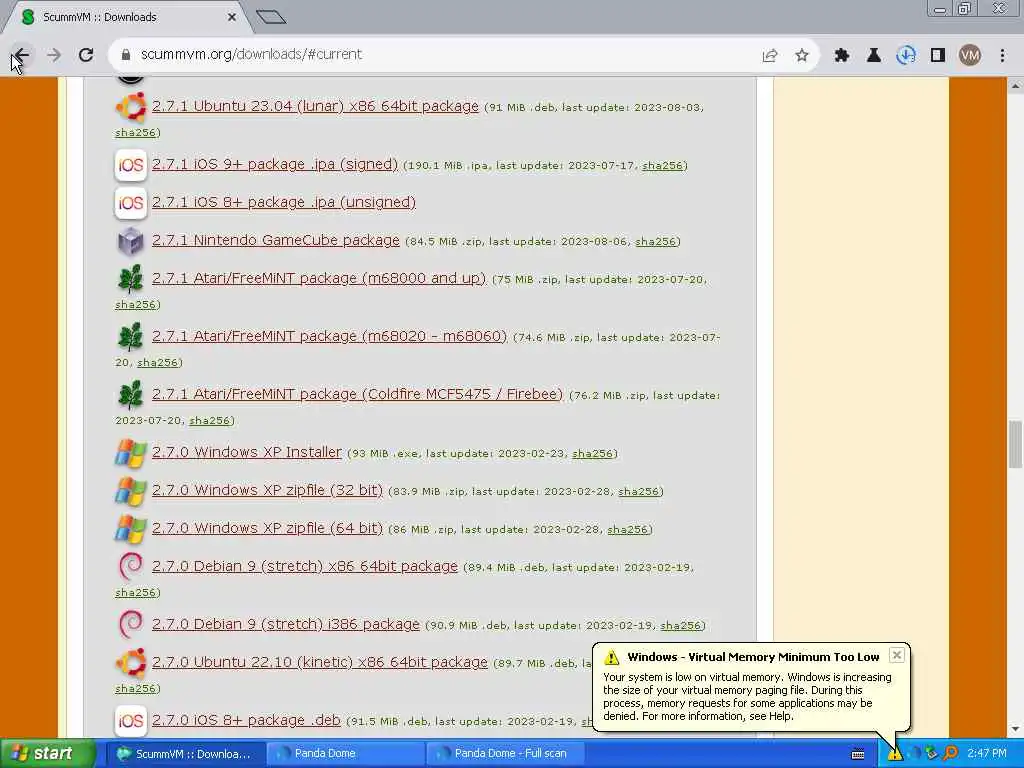The width and height of the screenshot is (1024, 768).
Task: Open sha256 link for Windows XP Installer
Action: point(592,454)
